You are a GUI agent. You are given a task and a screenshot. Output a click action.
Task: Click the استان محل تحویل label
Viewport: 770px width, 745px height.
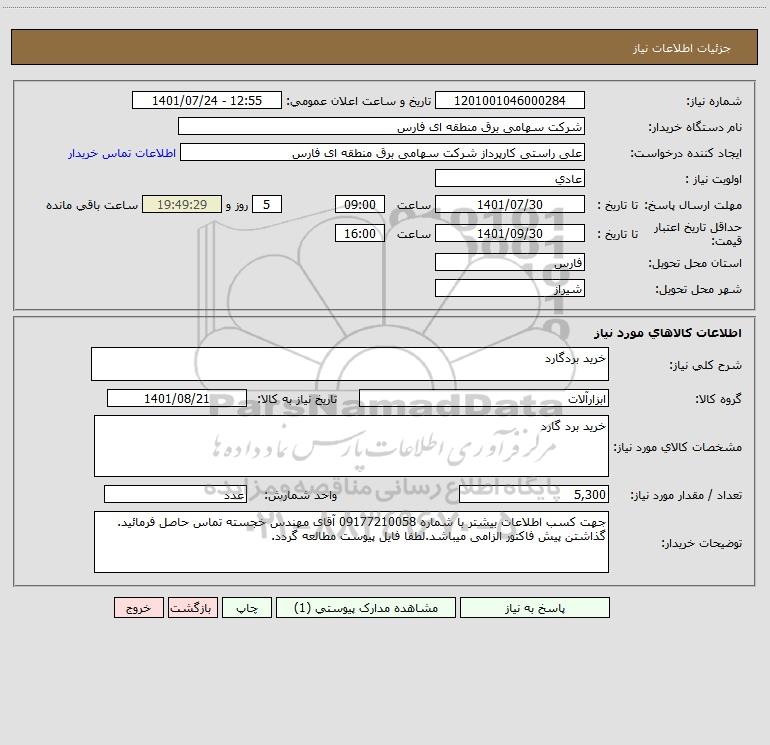(695, 264)
